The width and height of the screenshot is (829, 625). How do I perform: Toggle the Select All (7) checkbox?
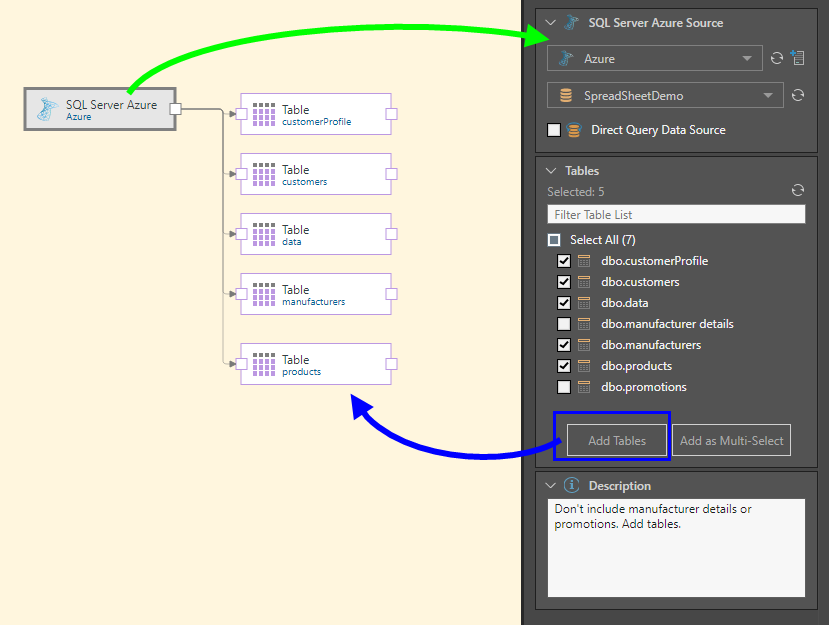(554, 240)
